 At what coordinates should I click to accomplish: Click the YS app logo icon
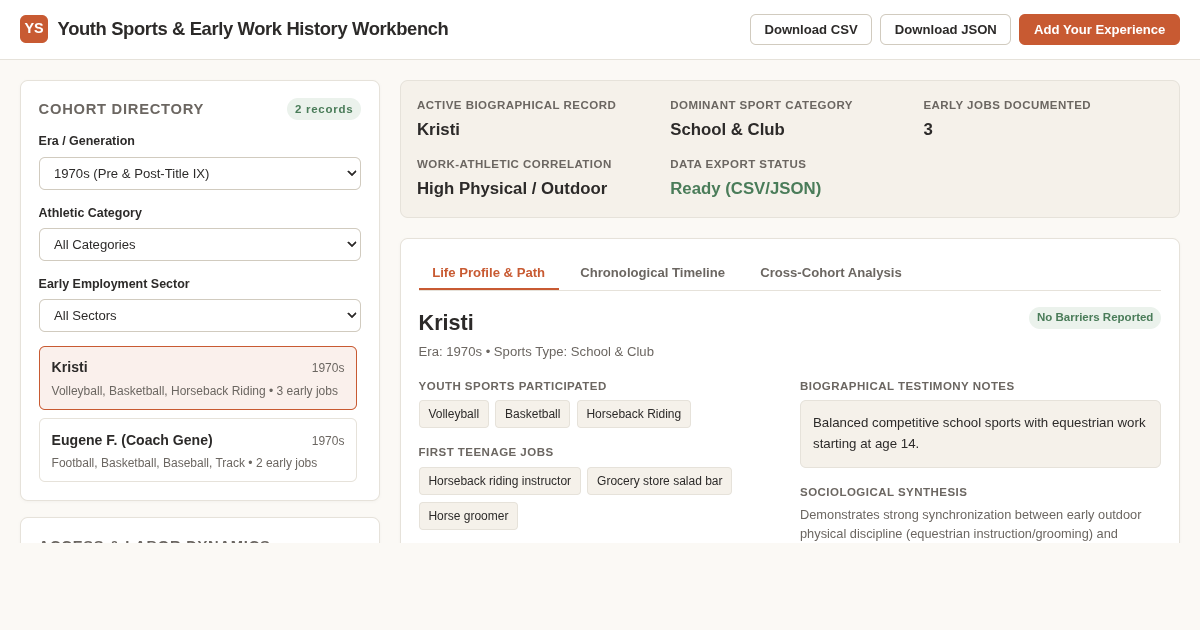click(x=34, y=29)
